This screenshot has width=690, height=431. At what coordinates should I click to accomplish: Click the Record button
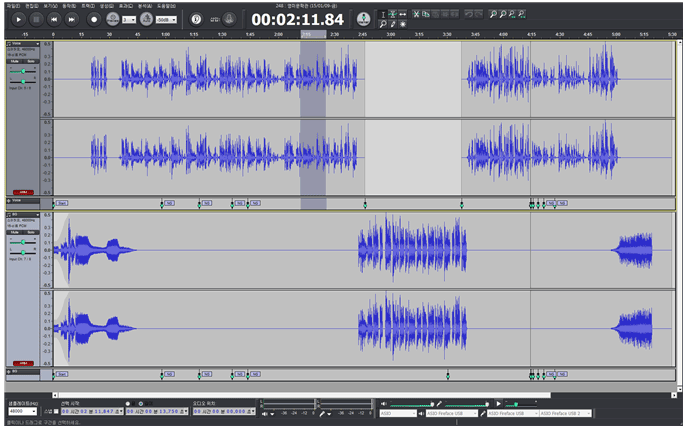pyautogui.click(x=94, y=19)
